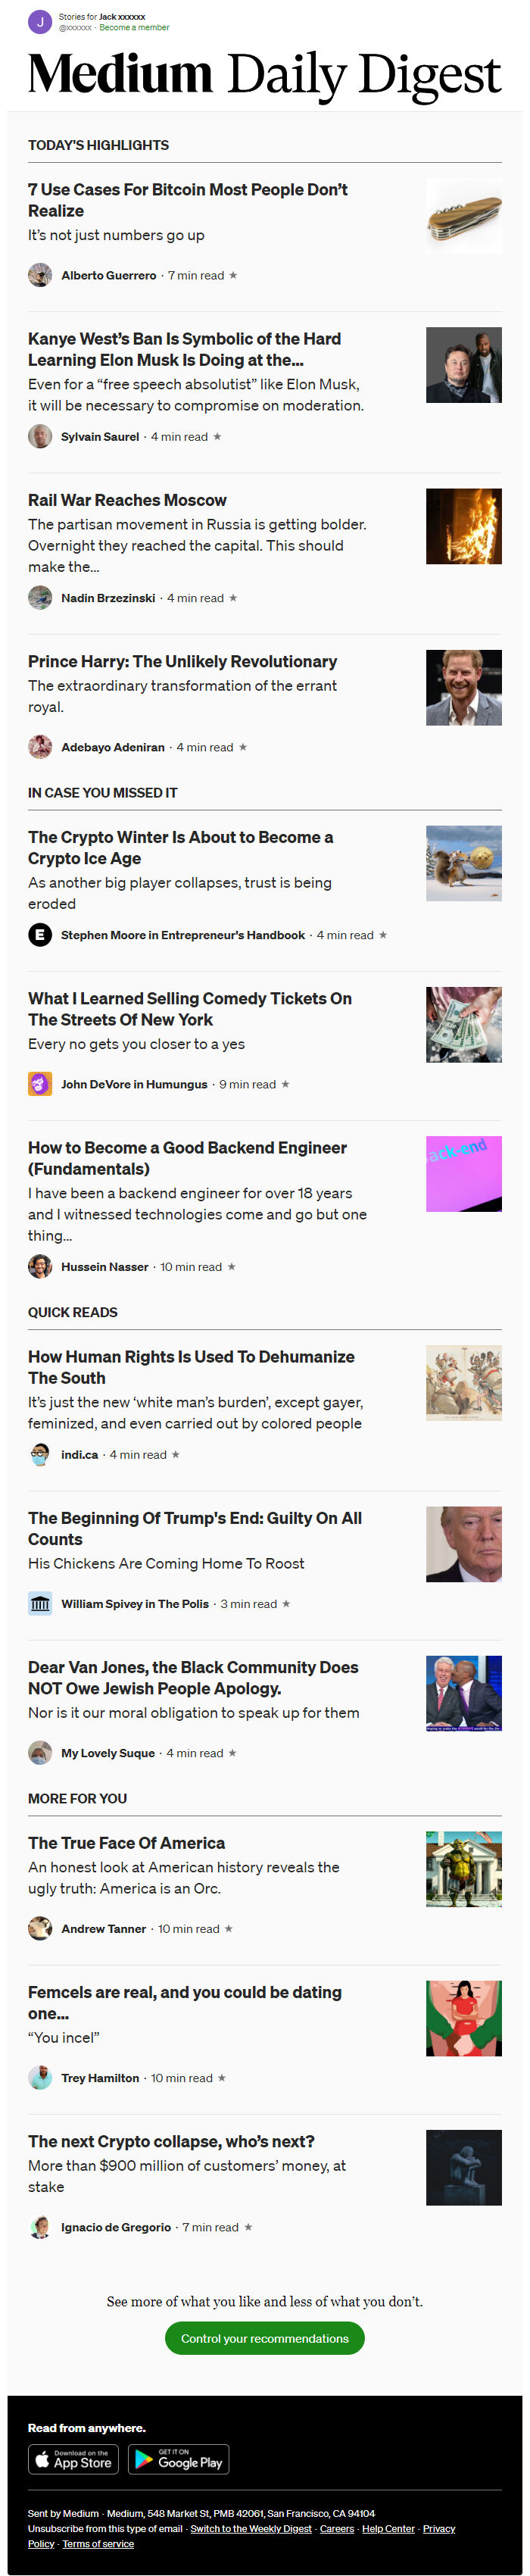Open the Help Center link
Viewport: 530px width, 2576px height.
[388, 2528]
